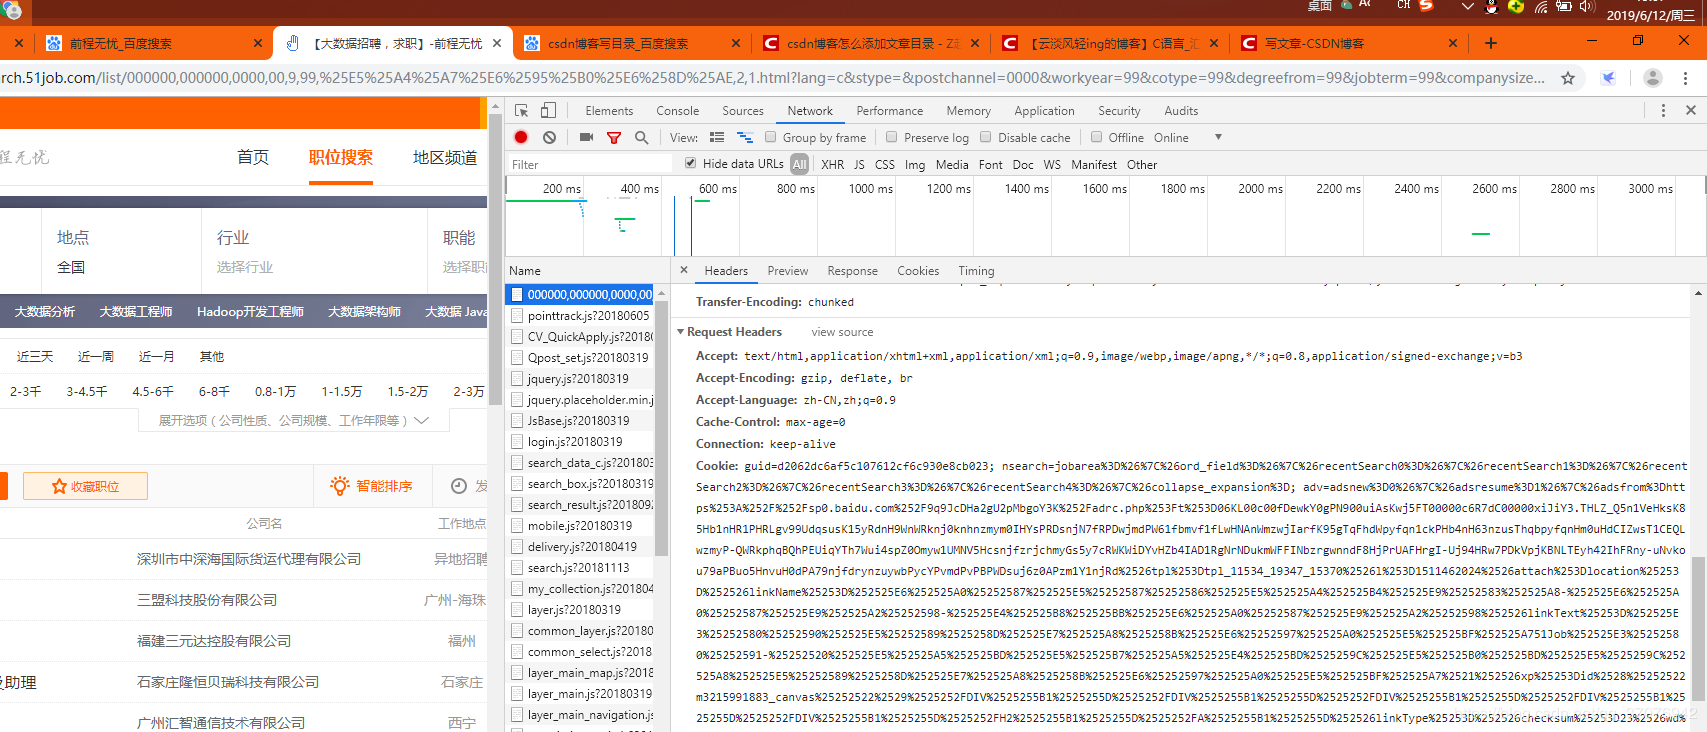Click the 收藏职位 star button
The width and height of the screenshot is (1707, 732).
click(x=85, y=486)
